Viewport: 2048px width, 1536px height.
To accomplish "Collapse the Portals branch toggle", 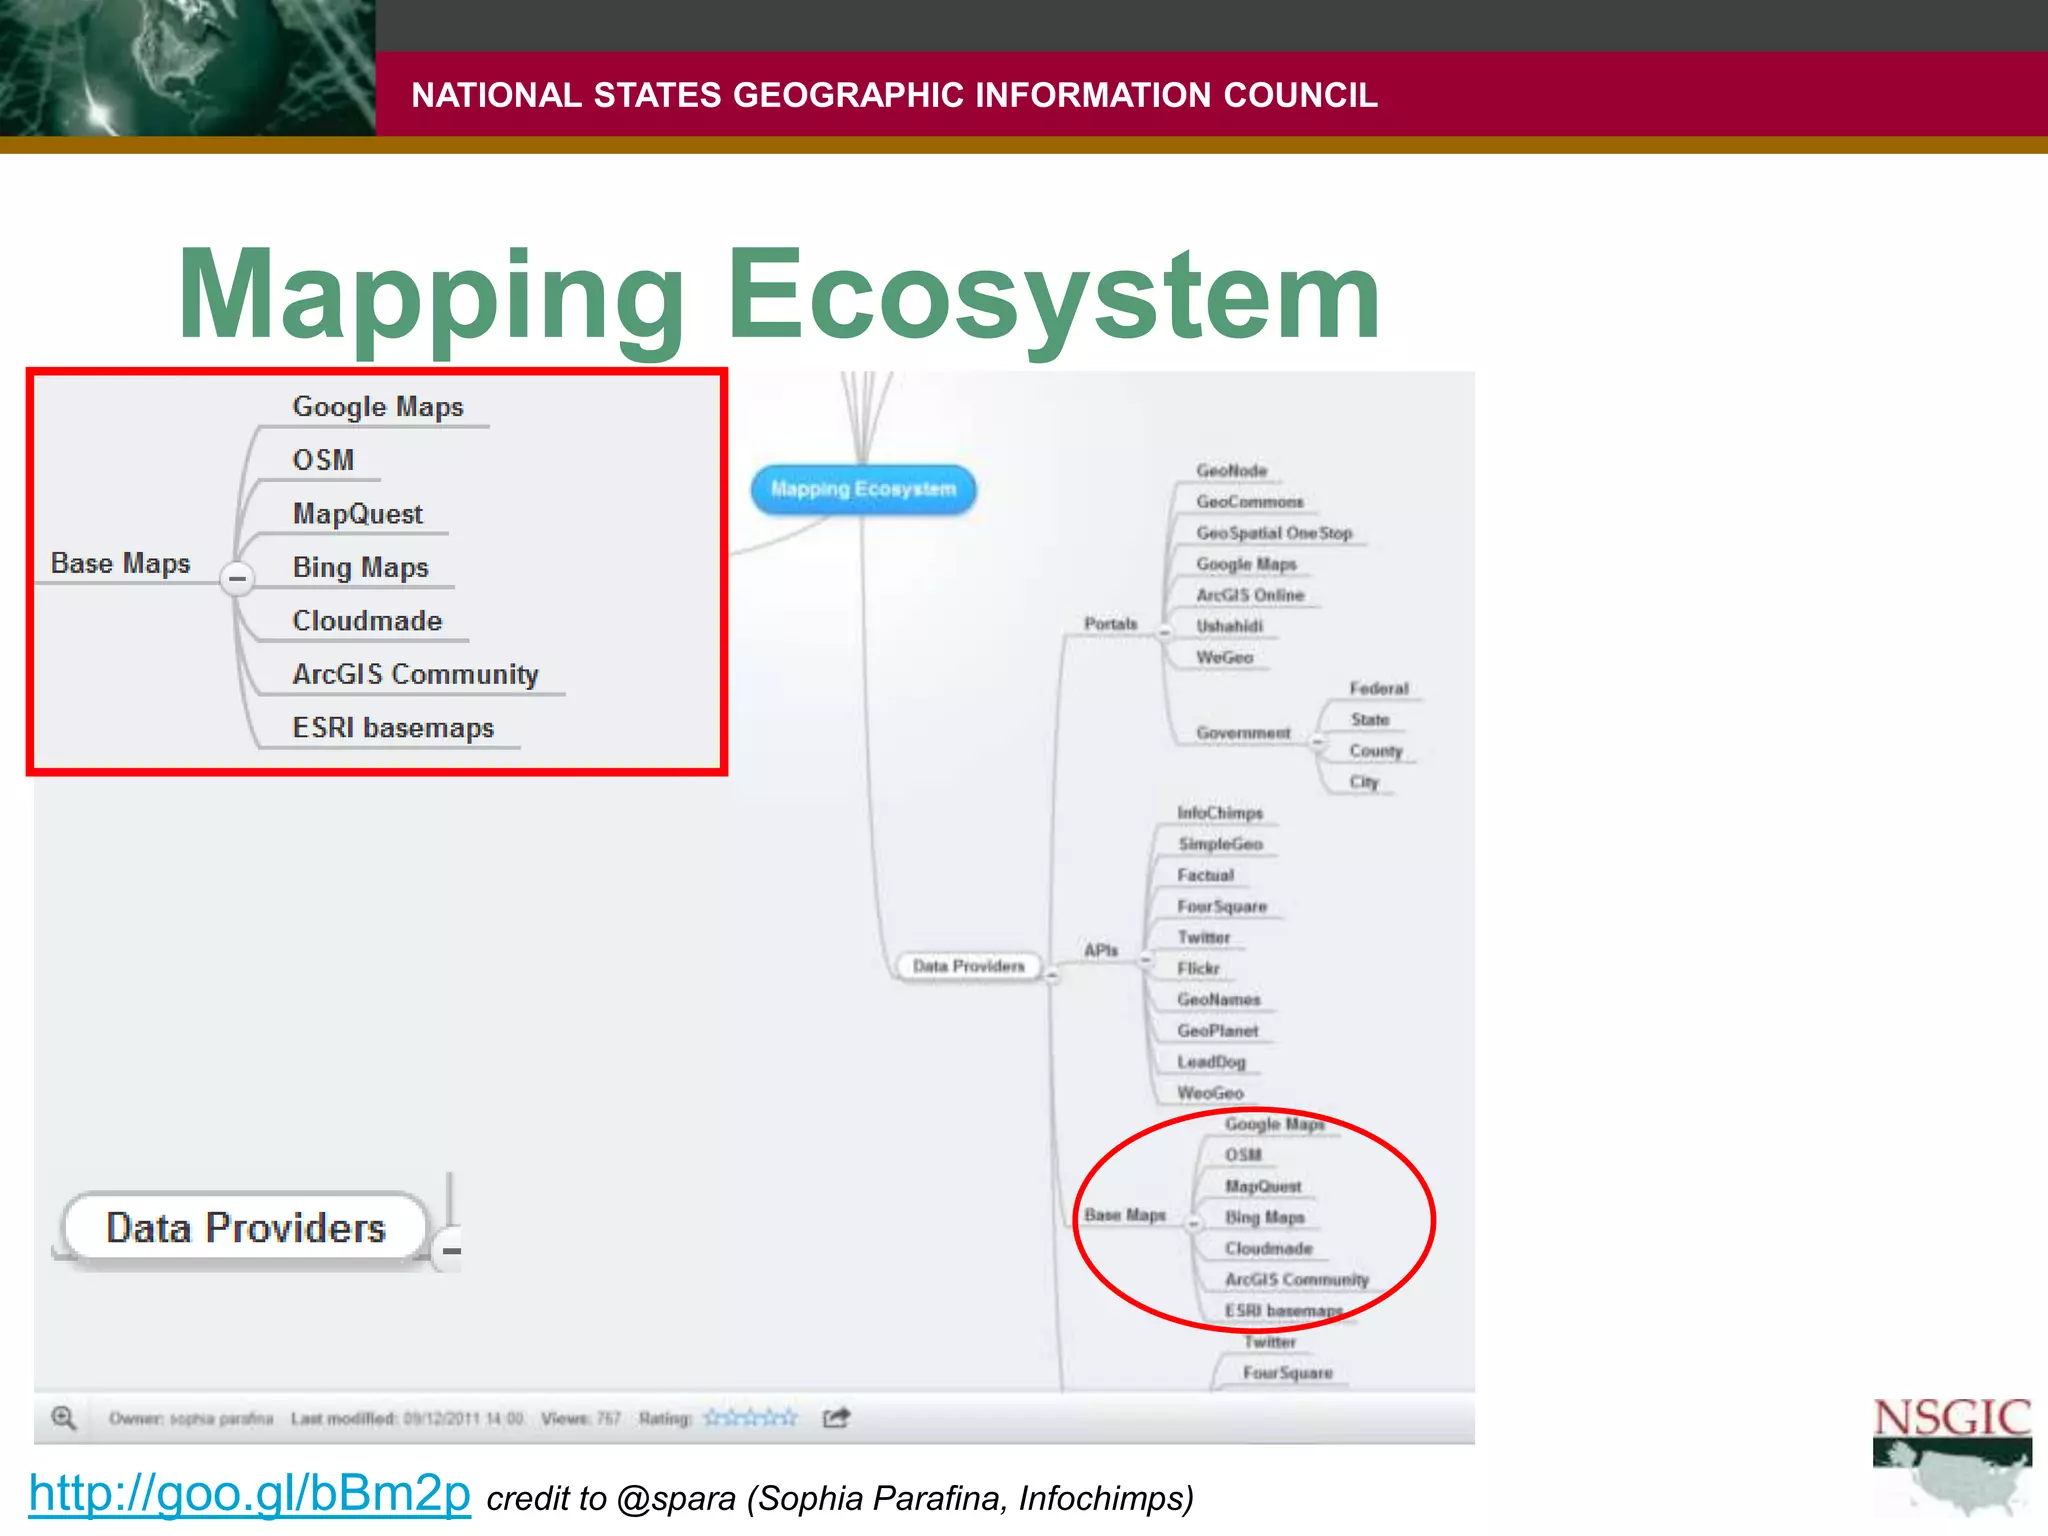I will 1164,632.
